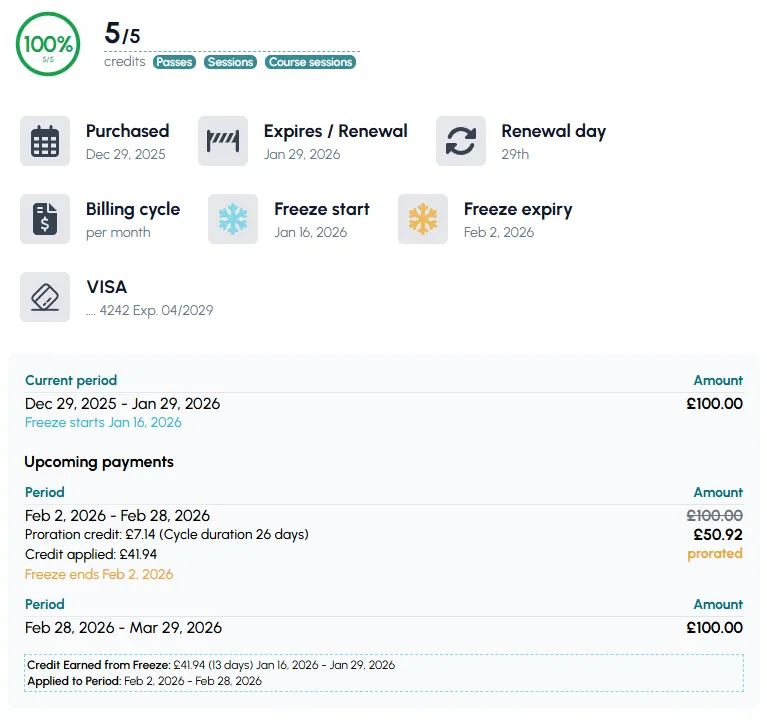The height and width of the screenshot is (720, 767).
Task: Click the Renewal day refresh icon
Action: coord(461,141)
